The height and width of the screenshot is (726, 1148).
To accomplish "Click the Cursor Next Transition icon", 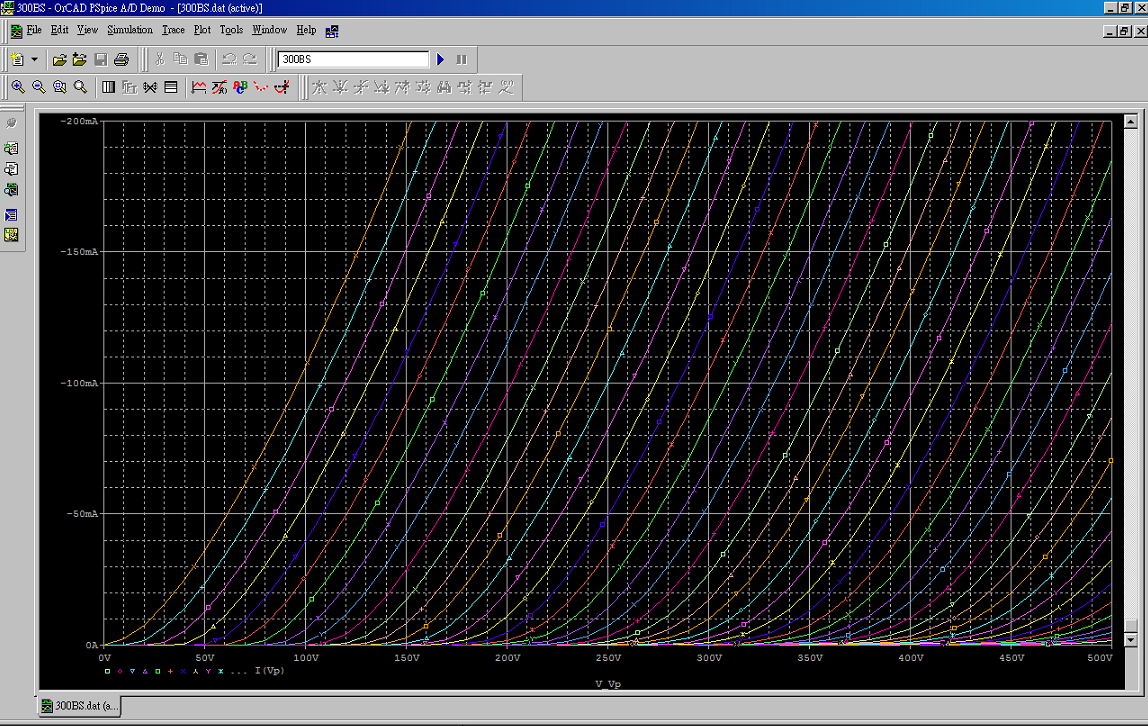I will coord(465,87).
